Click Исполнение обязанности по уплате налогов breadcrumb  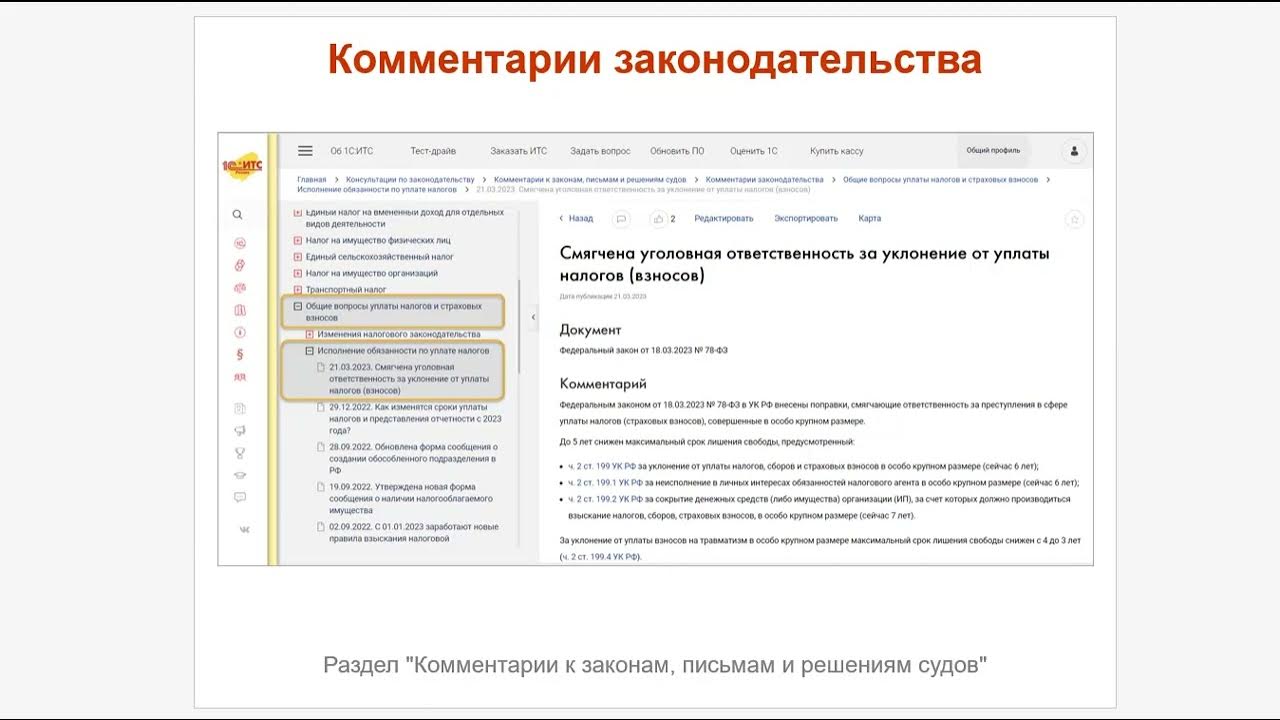377,189
